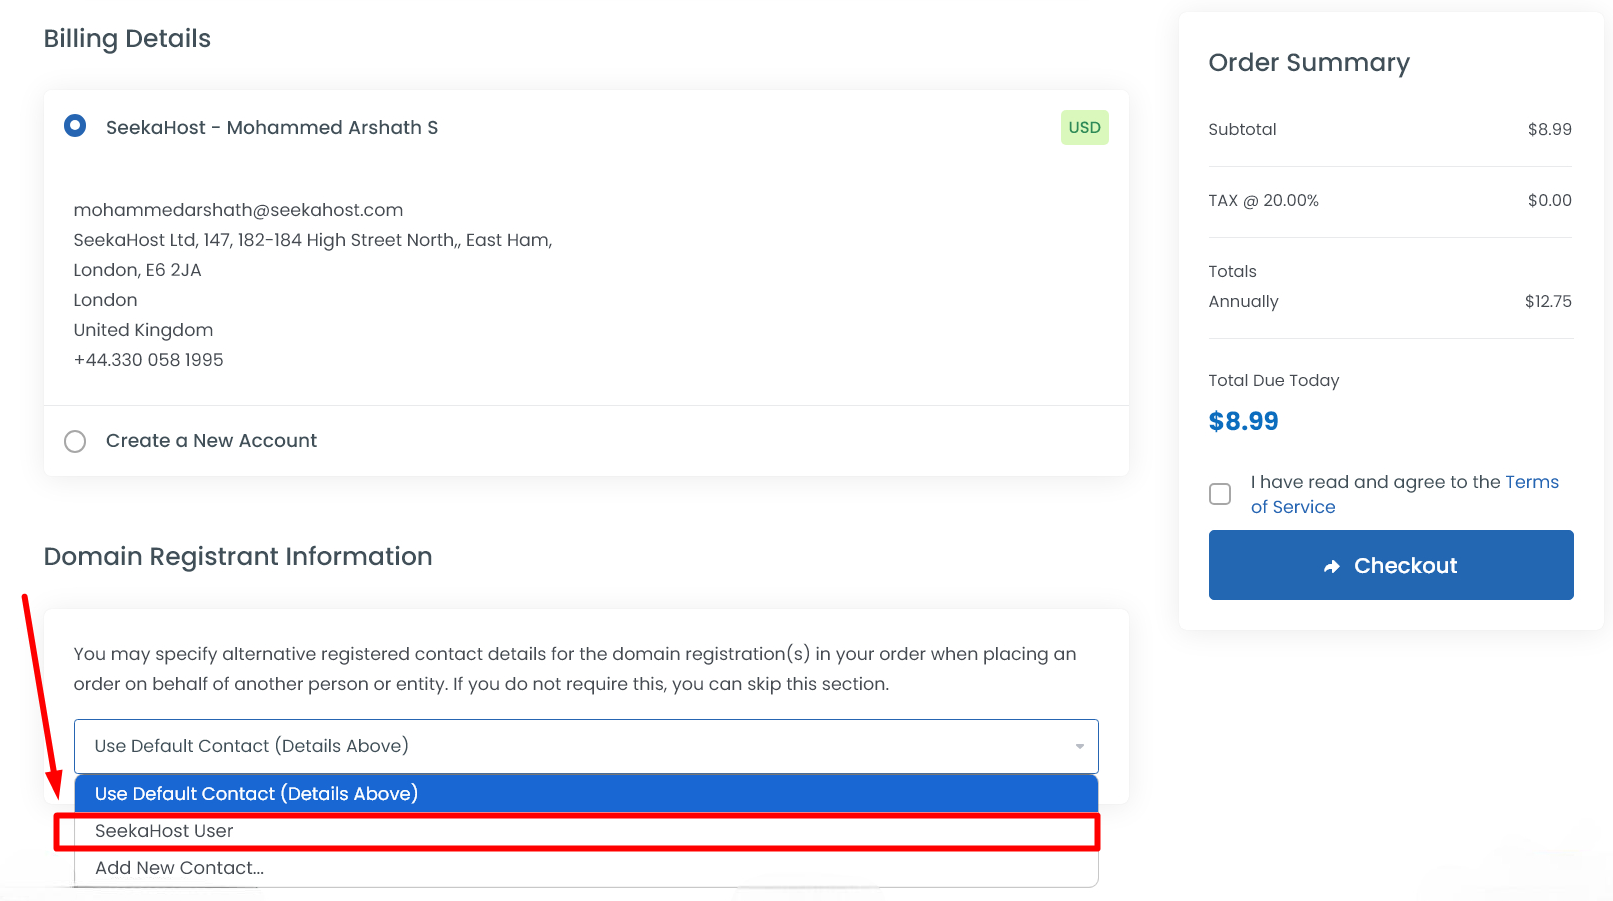Click the email mohammedarshath@seekahost.com
The height and width of the screenshot is (901, 1613).
point(238,210)
